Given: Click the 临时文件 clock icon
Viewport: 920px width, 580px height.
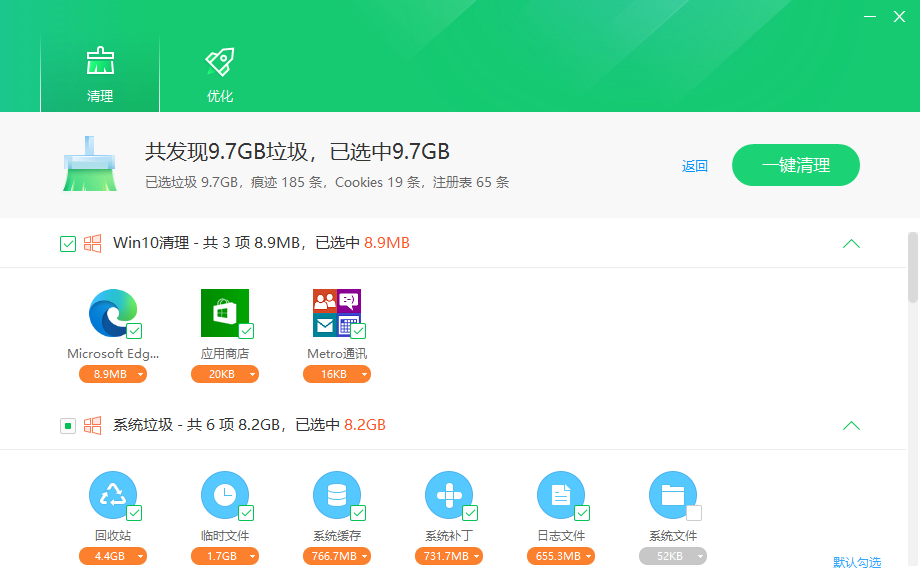Looking at the screenshot, I should click(225, 495).
